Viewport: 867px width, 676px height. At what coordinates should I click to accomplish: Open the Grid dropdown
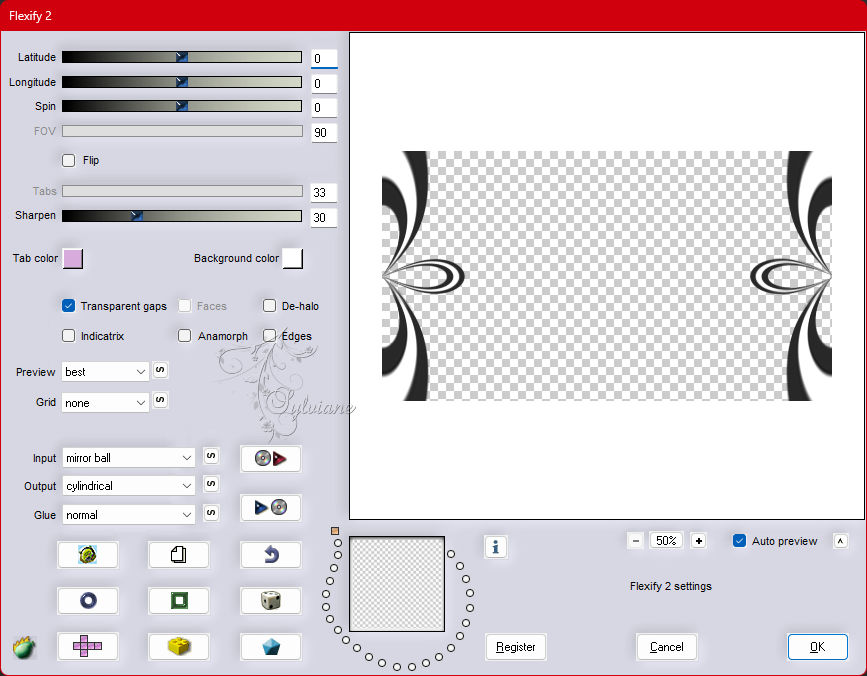tap(106, 403)
